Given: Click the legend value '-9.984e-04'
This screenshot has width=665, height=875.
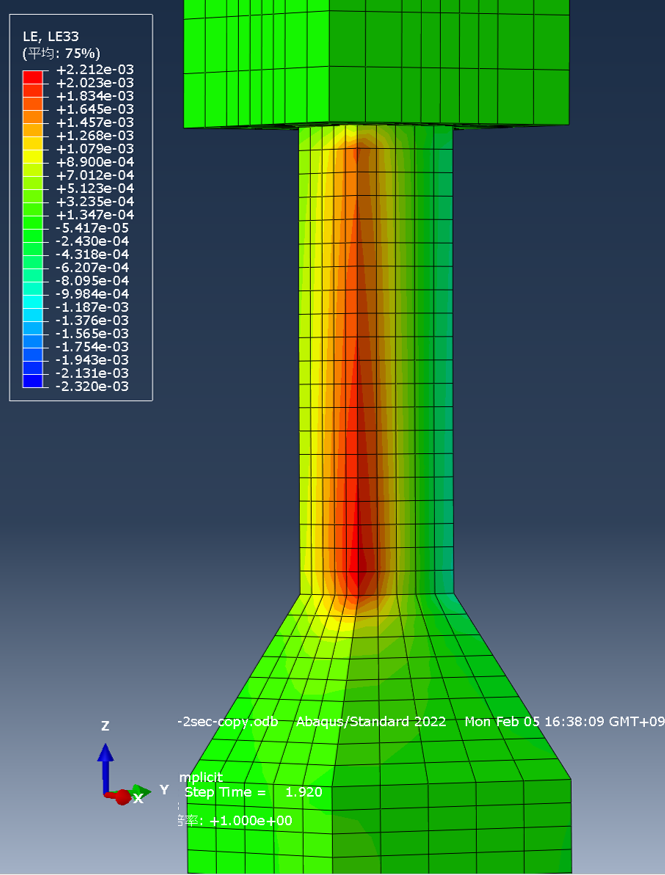Looking at the screenshot, I should (93, 294).
